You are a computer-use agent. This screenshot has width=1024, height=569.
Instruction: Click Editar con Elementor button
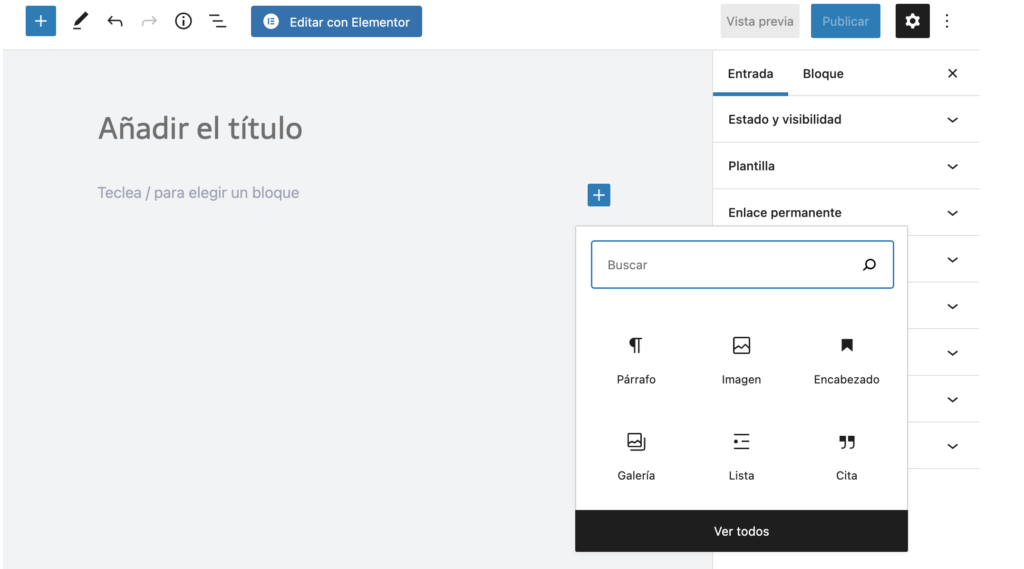click(336, 21)
